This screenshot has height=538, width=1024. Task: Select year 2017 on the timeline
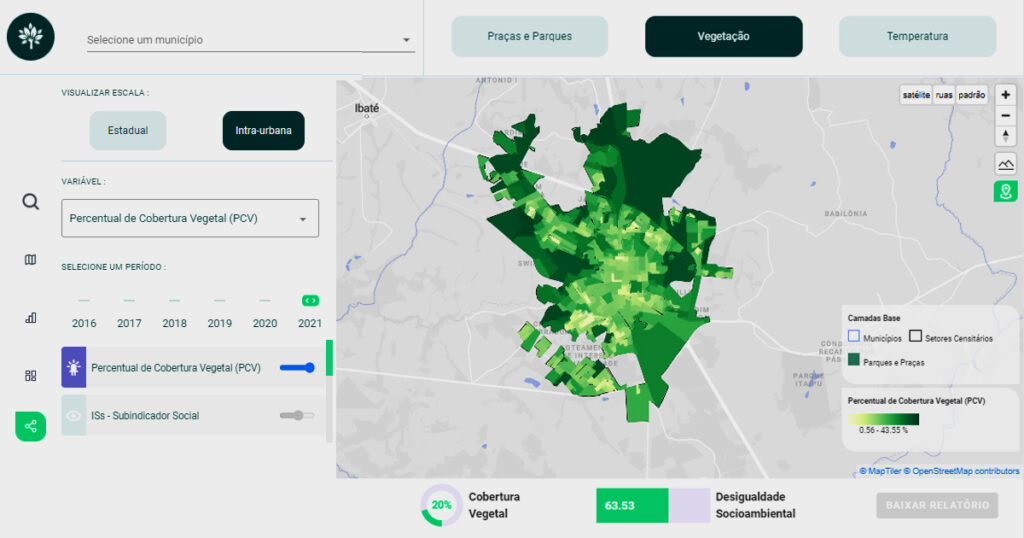pos(129,323)
